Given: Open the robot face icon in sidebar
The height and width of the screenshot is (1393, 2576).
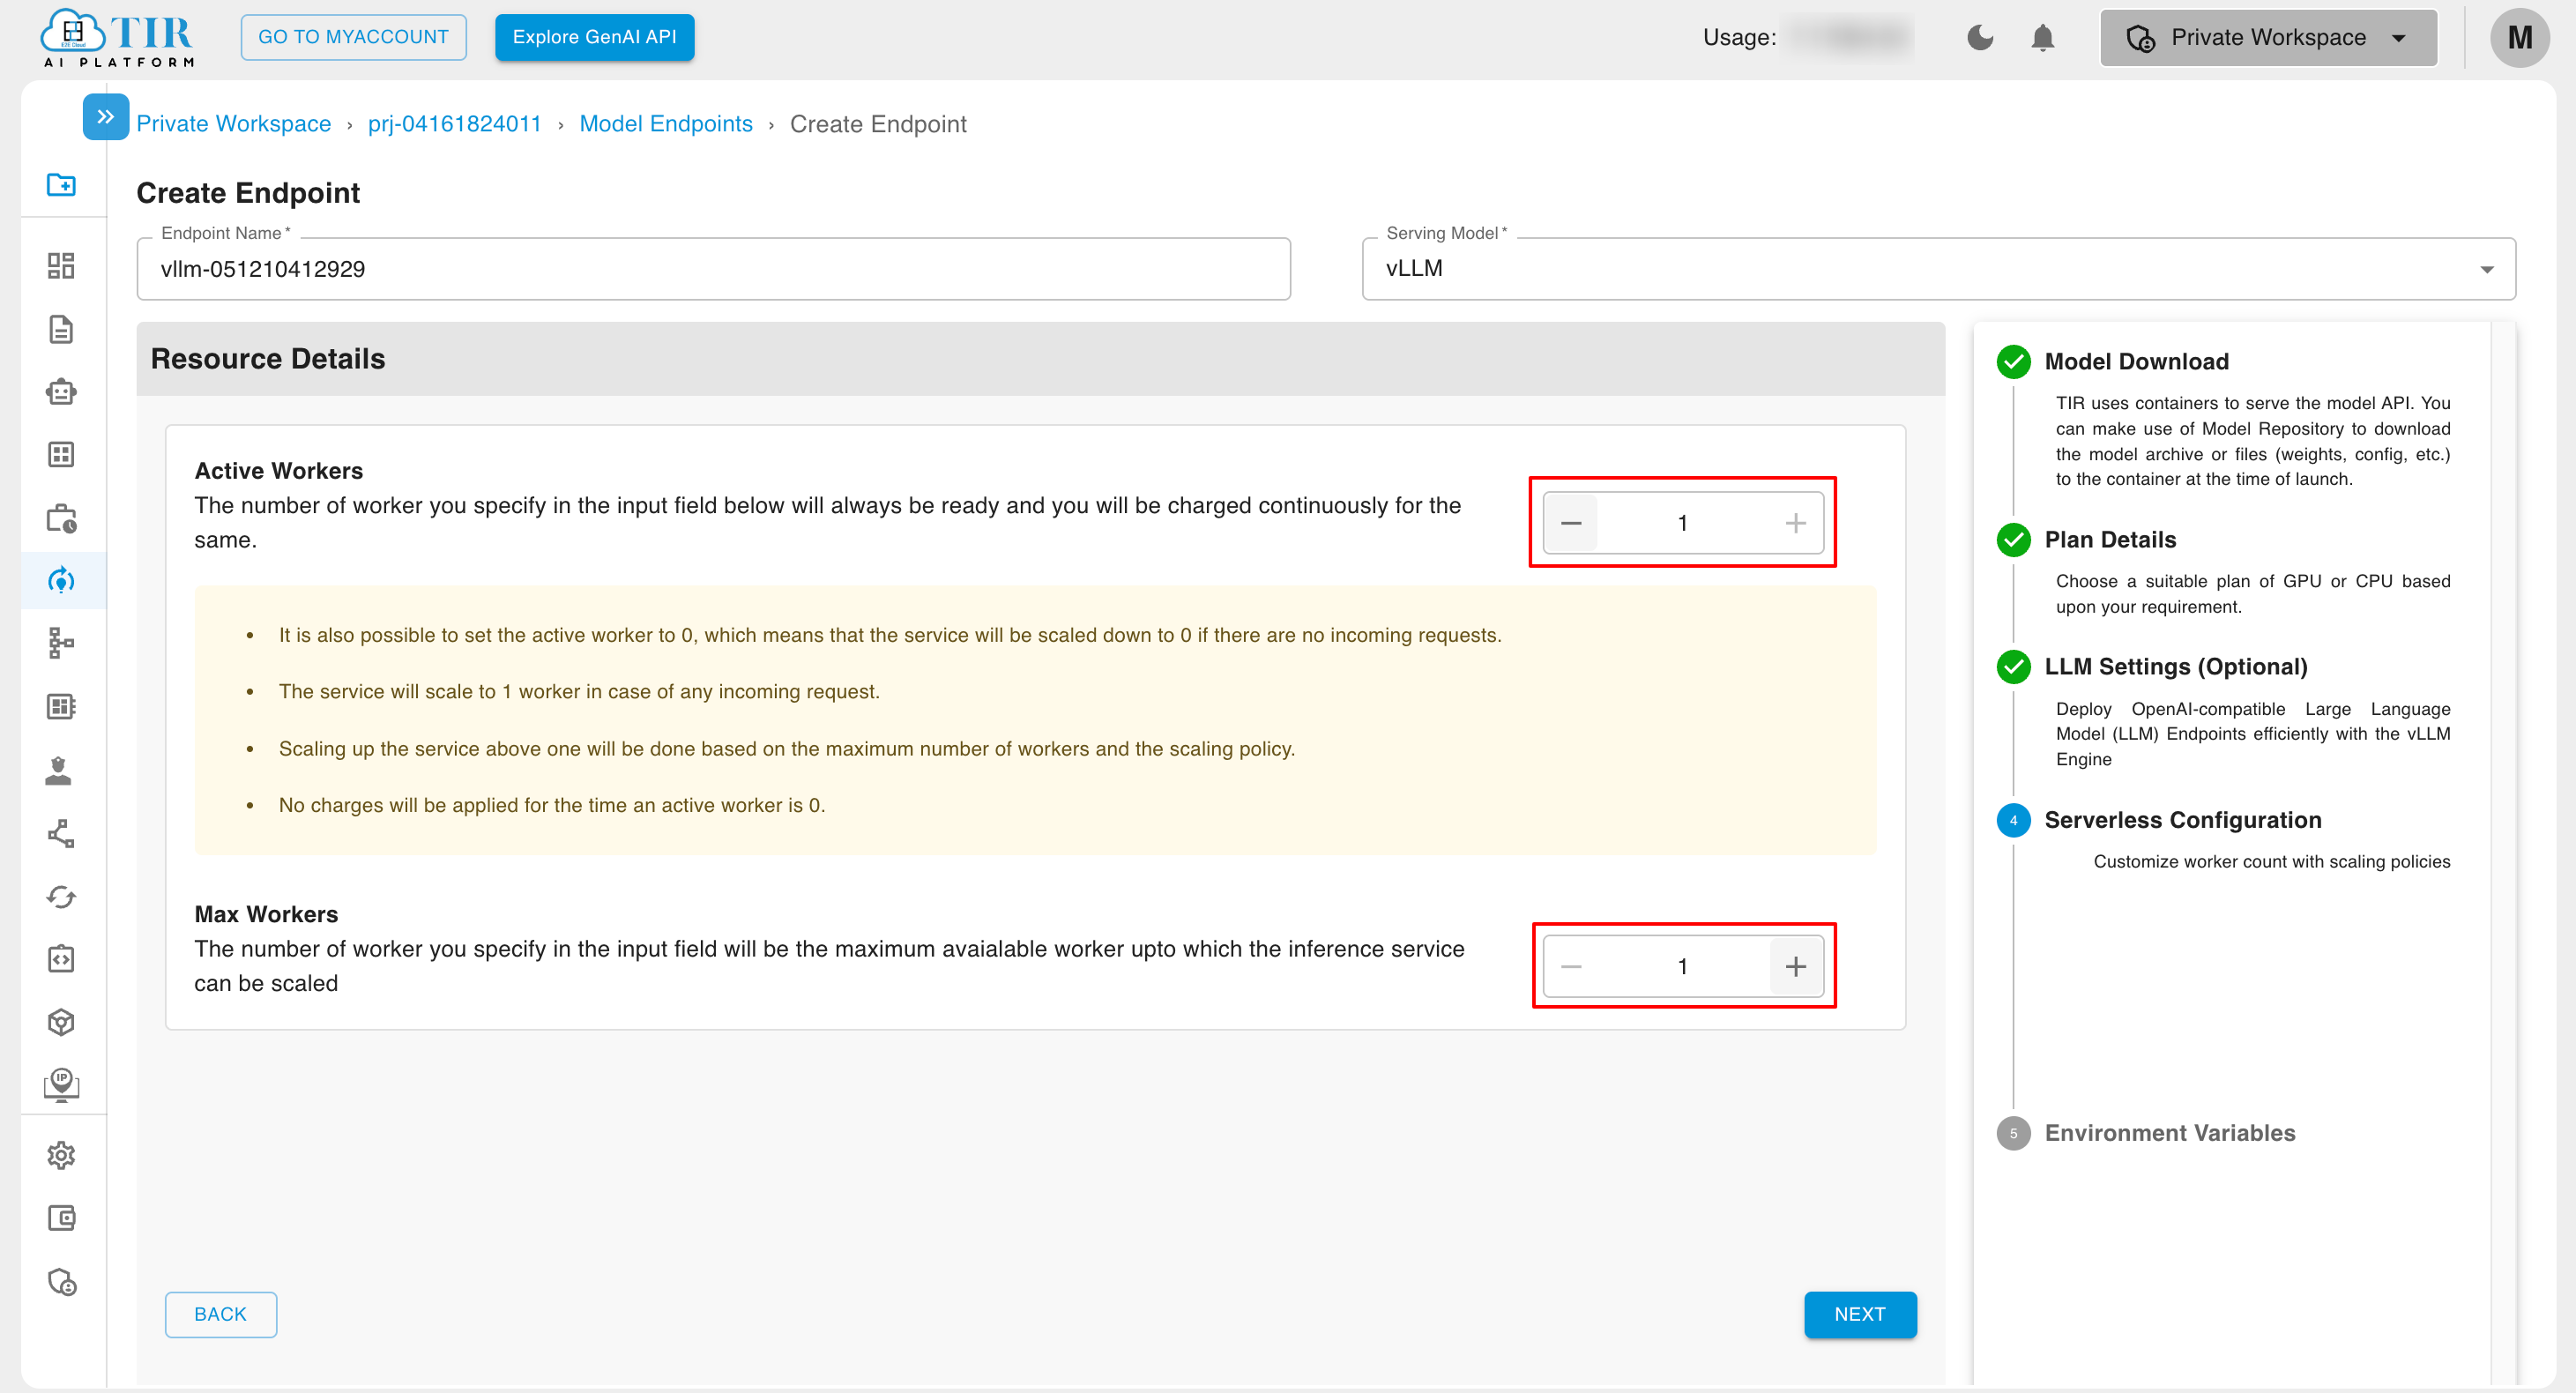Looking at the screenshot, I should pos(61,392).
